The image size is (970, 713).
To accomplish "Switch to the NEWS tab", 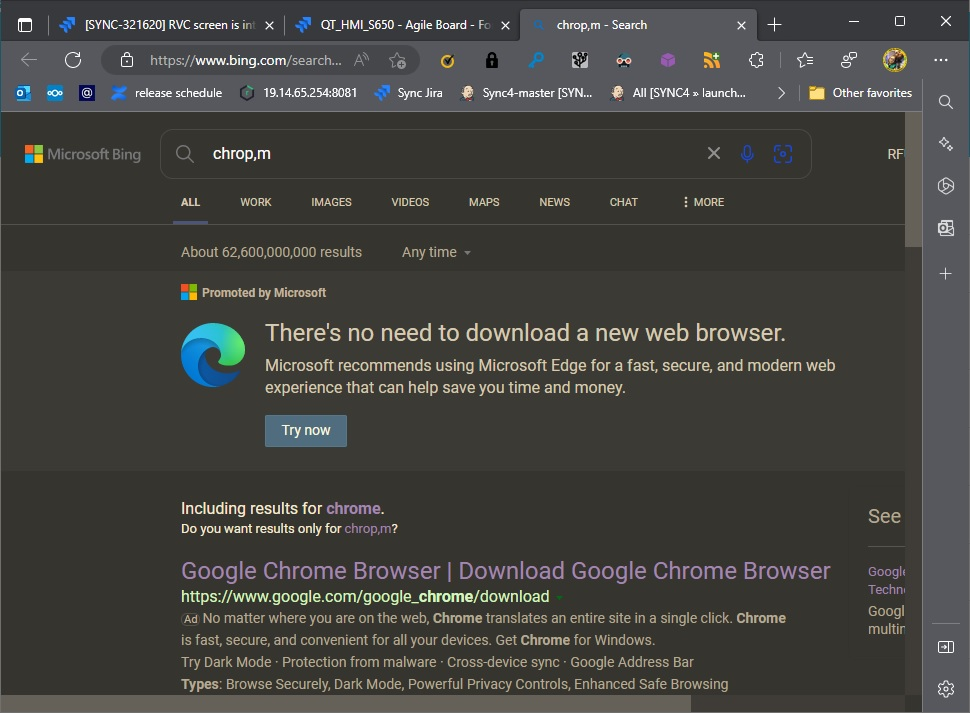I will click(554, 202).
